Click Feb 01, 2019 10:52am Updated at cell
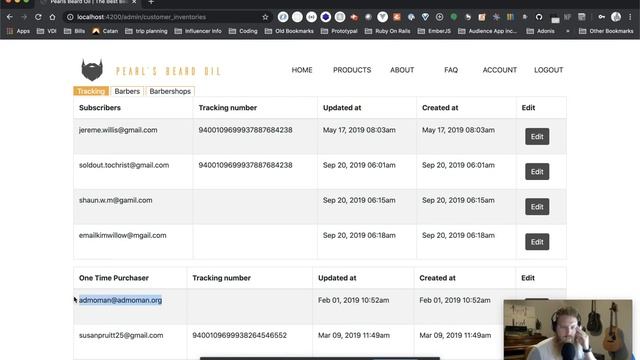Screen dimensions: 640x360 (353, 300)
